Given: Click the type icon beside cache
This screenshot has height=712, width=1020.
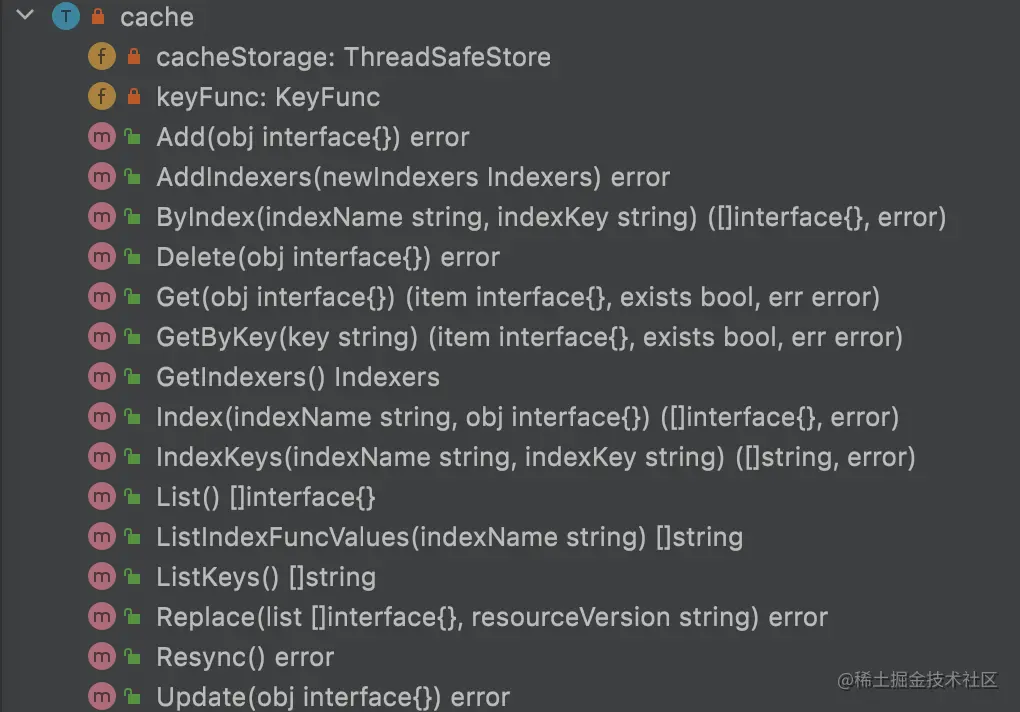Looking at the screenshot, I should pyautogui.click(x=66, y=17).
